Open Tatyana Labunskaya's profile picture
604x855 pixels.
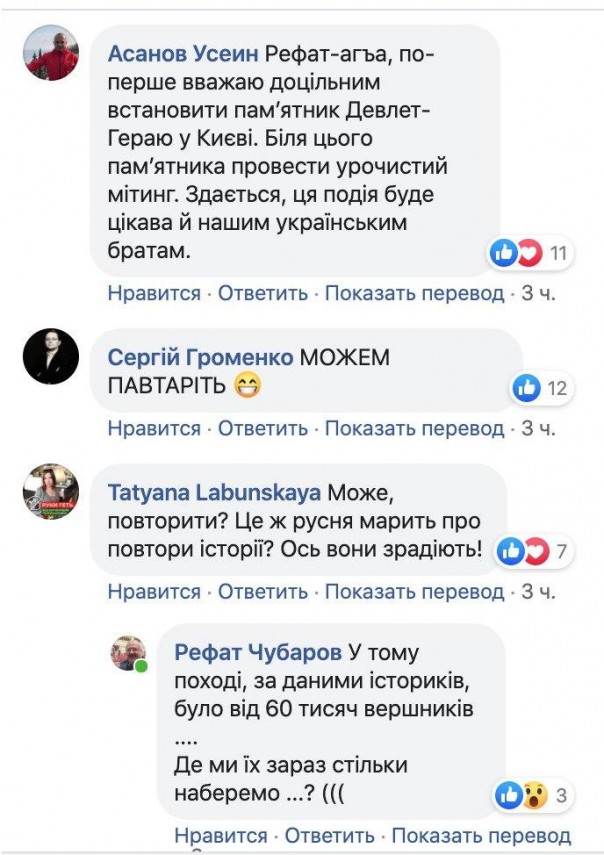(x=51, y=491)
